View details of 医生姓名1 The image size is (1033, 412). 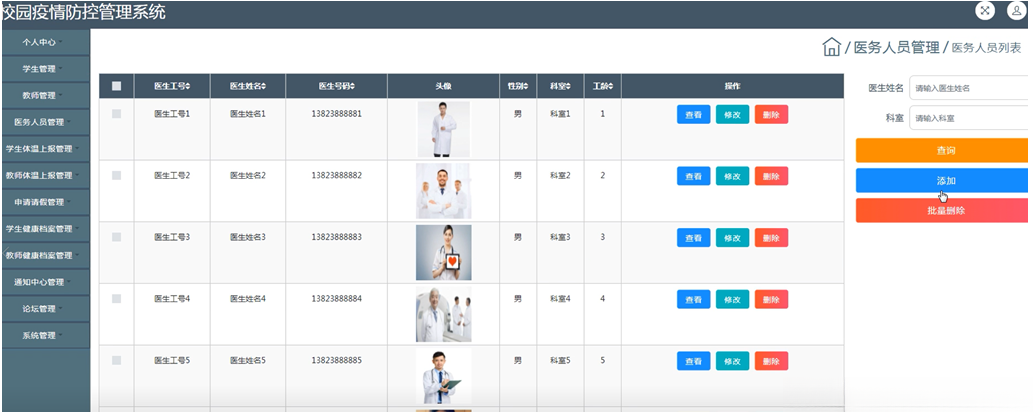694,115
